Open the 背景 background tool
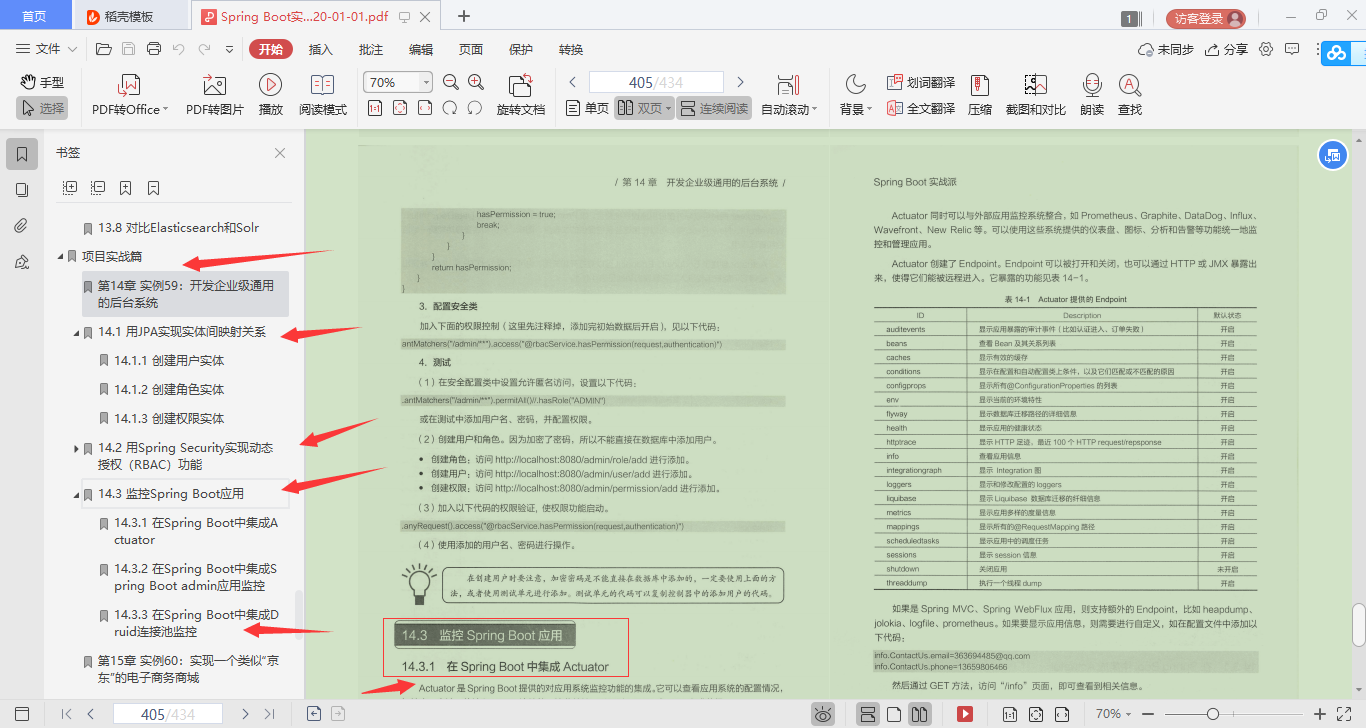Screen dimensions: 1366x728 tap(856, 96)
